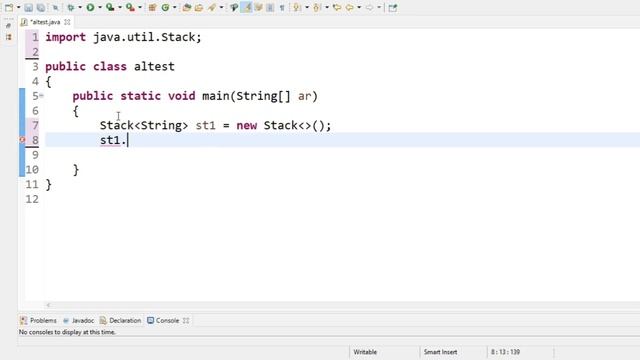Click line number 12 in the gutter
The width and height of the screenshot is (640, 360).
pyautogui.click(x=32, y=199)
